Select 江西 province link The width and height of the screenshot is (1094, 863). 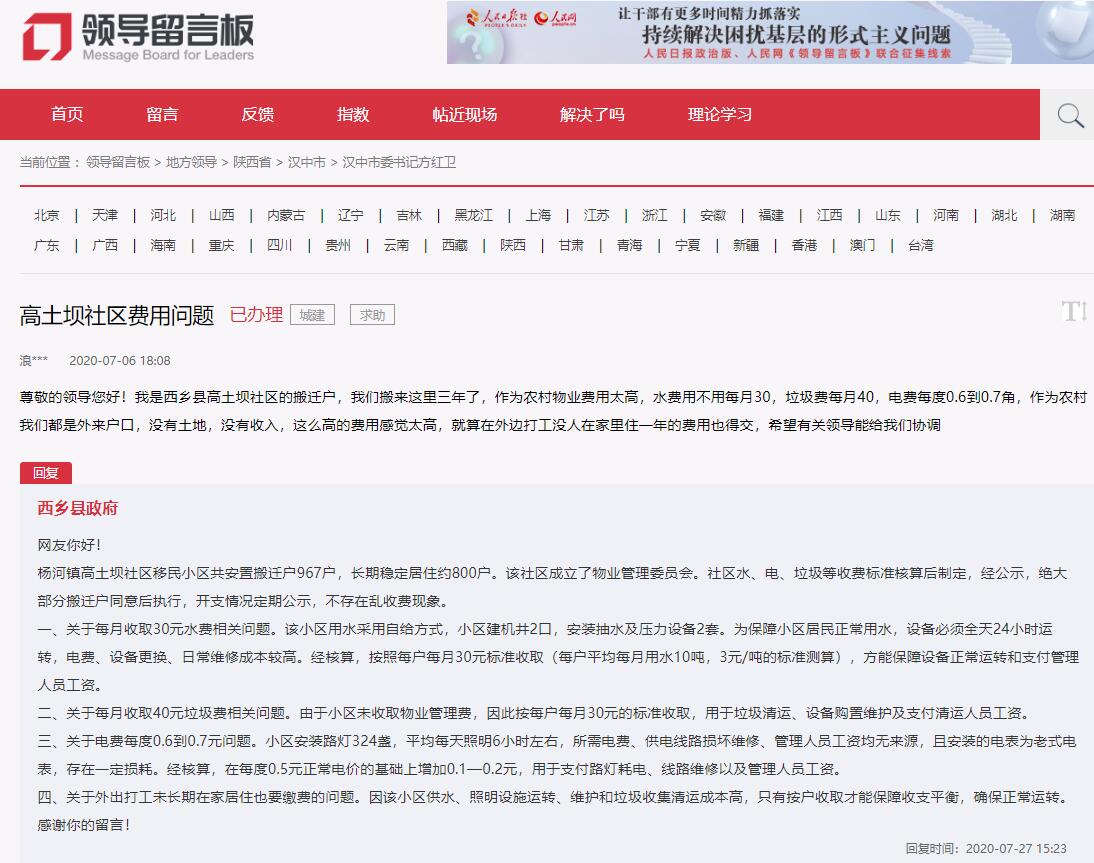[x=830, y=216]
